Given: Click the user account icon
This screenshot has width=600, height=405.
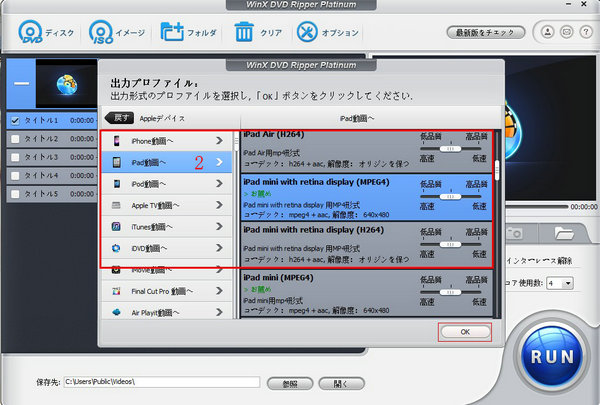Looking at the screenshot, I should (548, 32).
